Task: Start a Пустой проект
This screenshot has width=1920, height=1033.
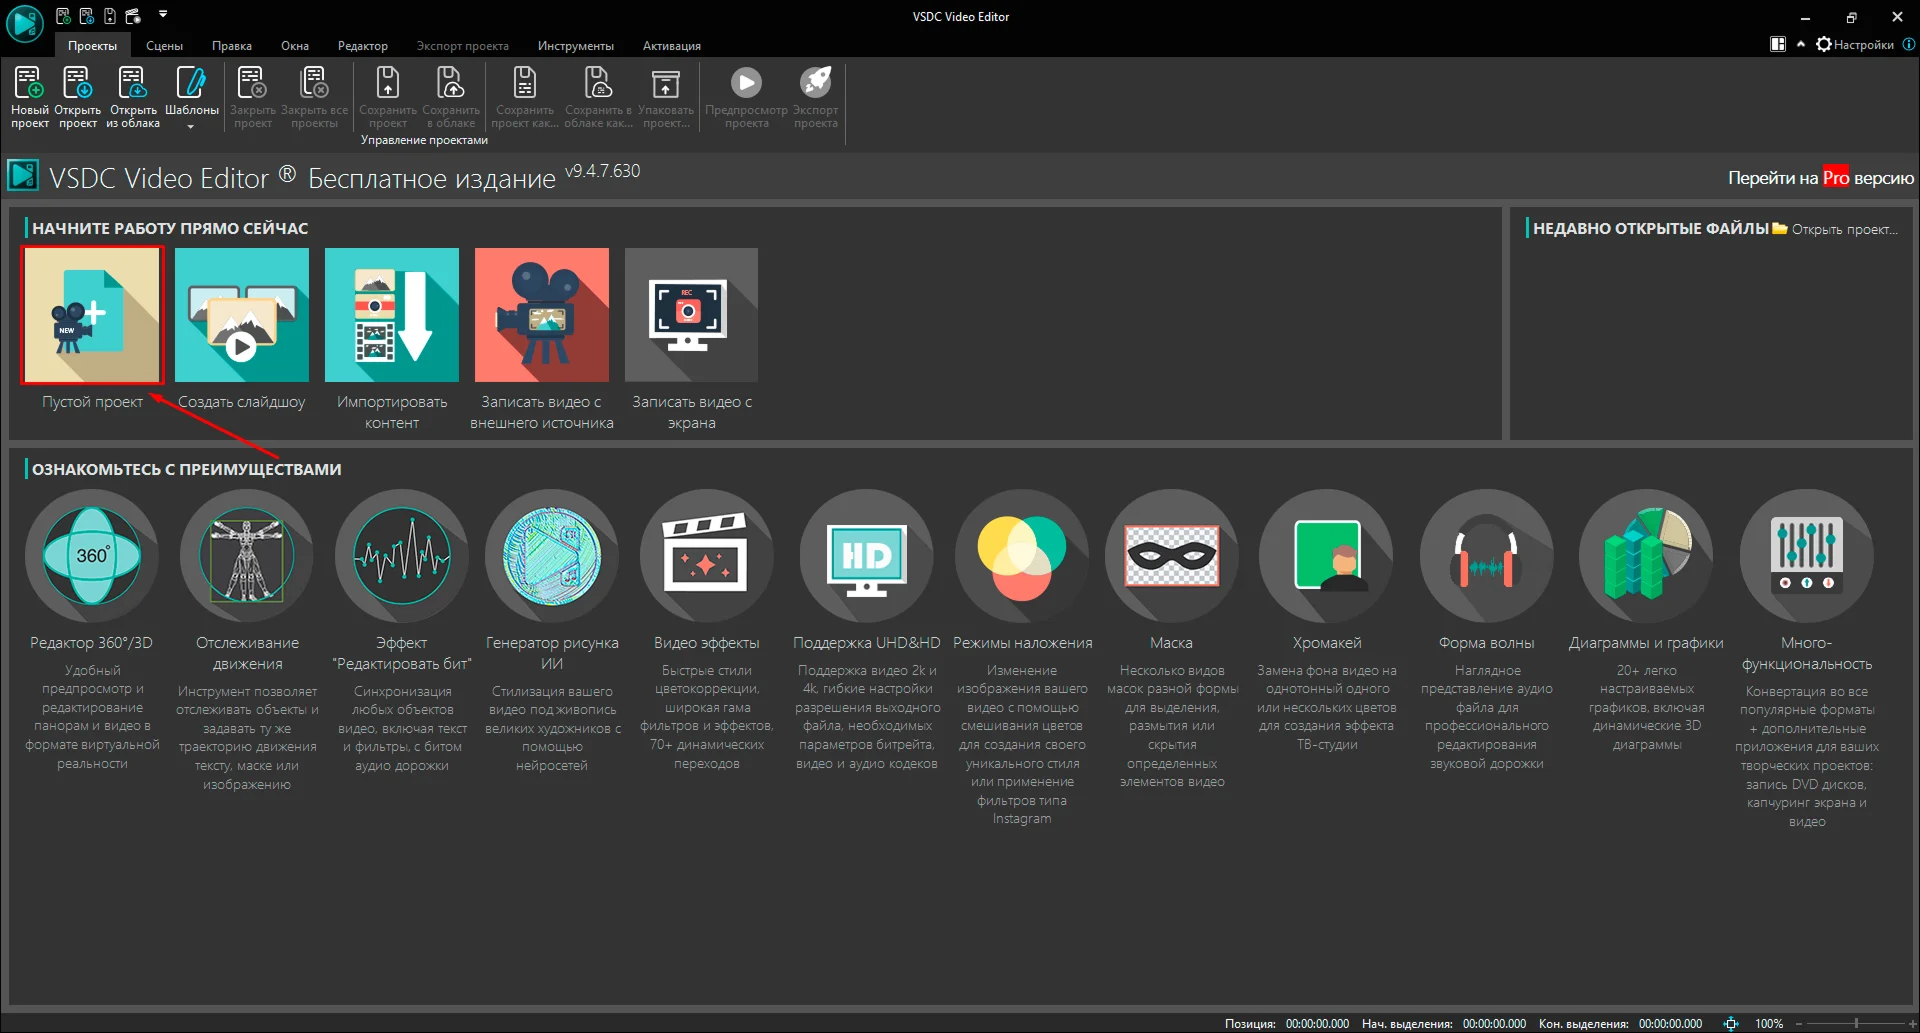Action: (92, 315)
